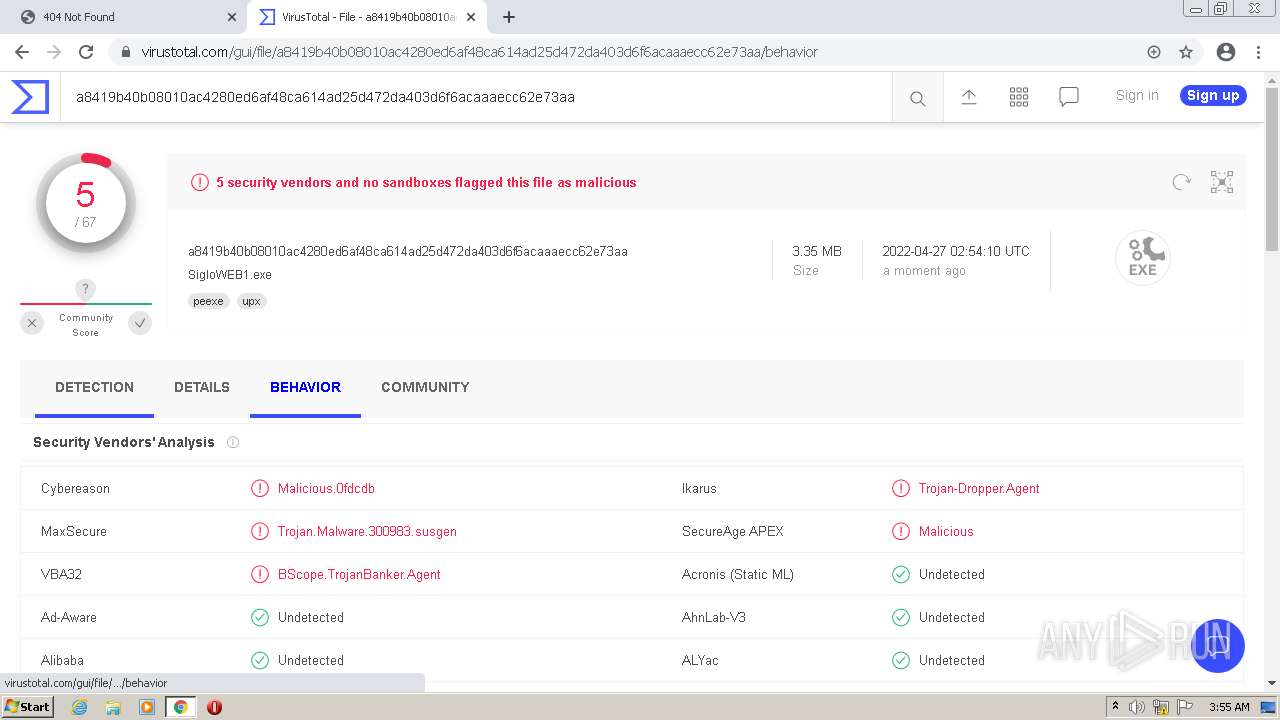Click the 3.35 MB size value
1280x720 pixels.
click(x=817, y=251)
